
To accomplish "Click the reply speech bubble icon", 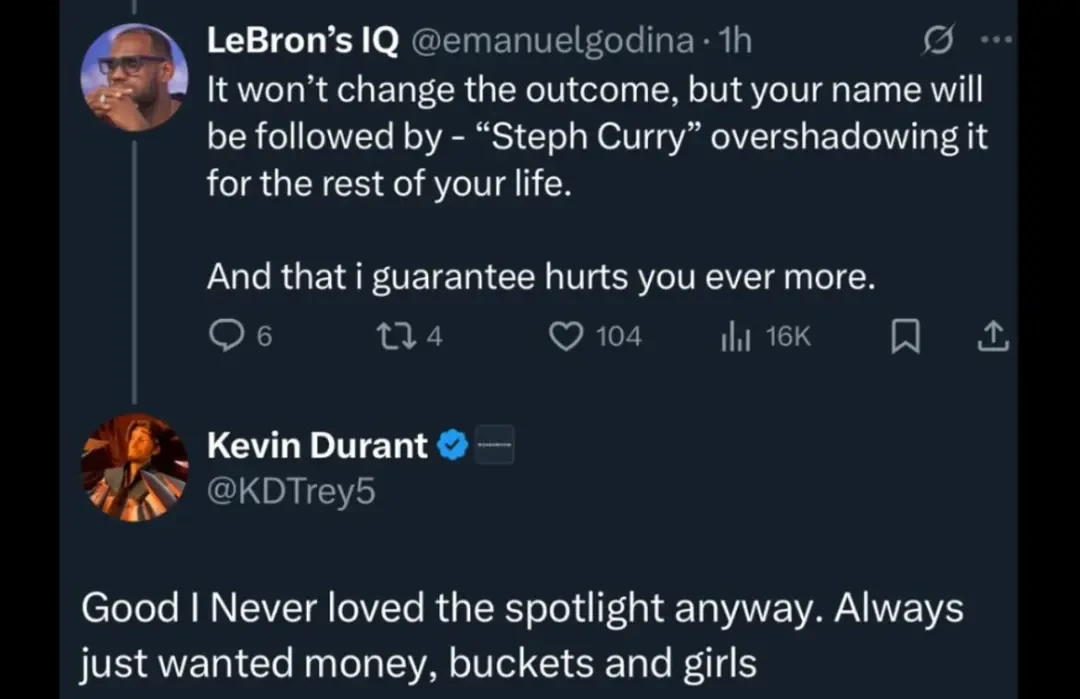I will (226, 336).
